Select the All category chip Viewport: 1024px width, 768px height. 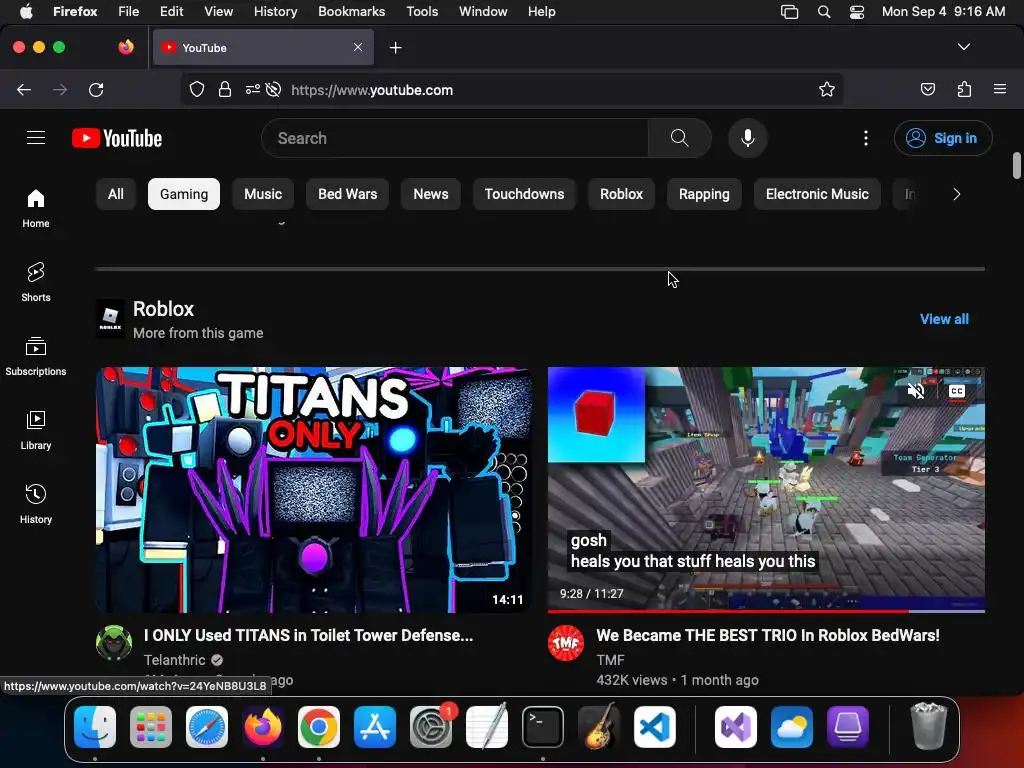pos(116,194)
